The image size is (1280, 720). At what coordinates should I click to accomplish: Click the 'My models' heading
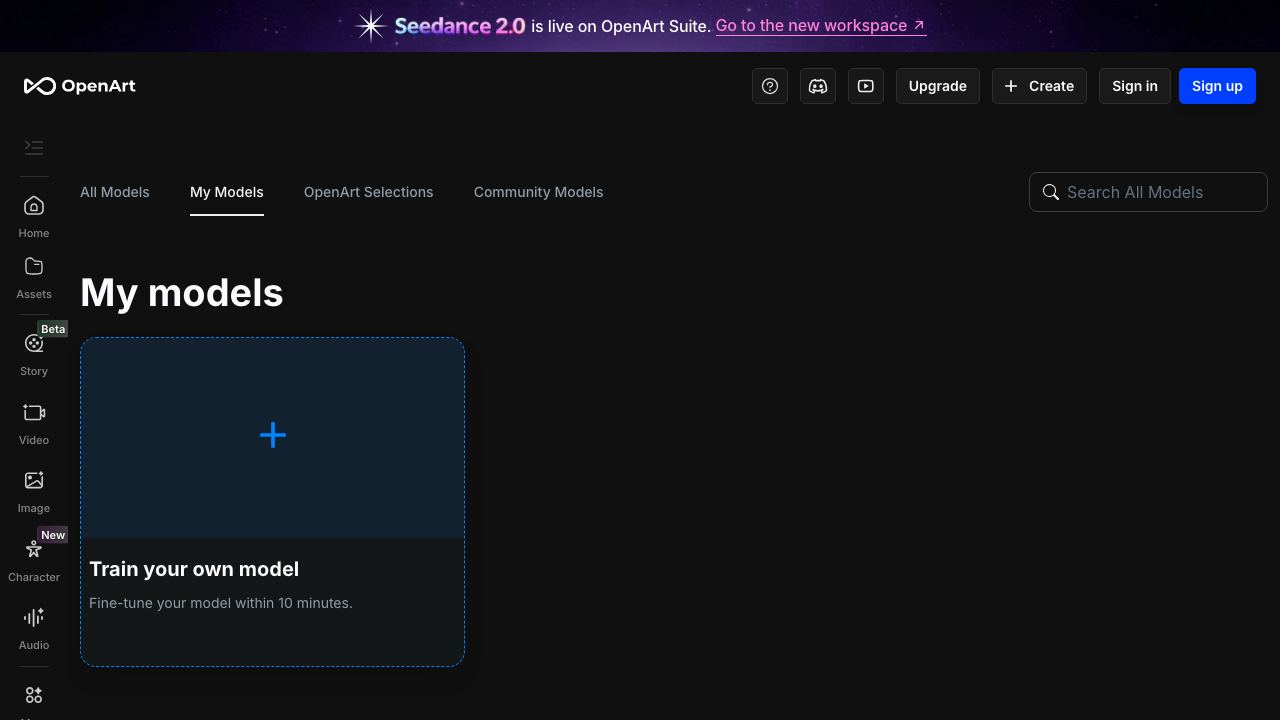pos(182,293)
